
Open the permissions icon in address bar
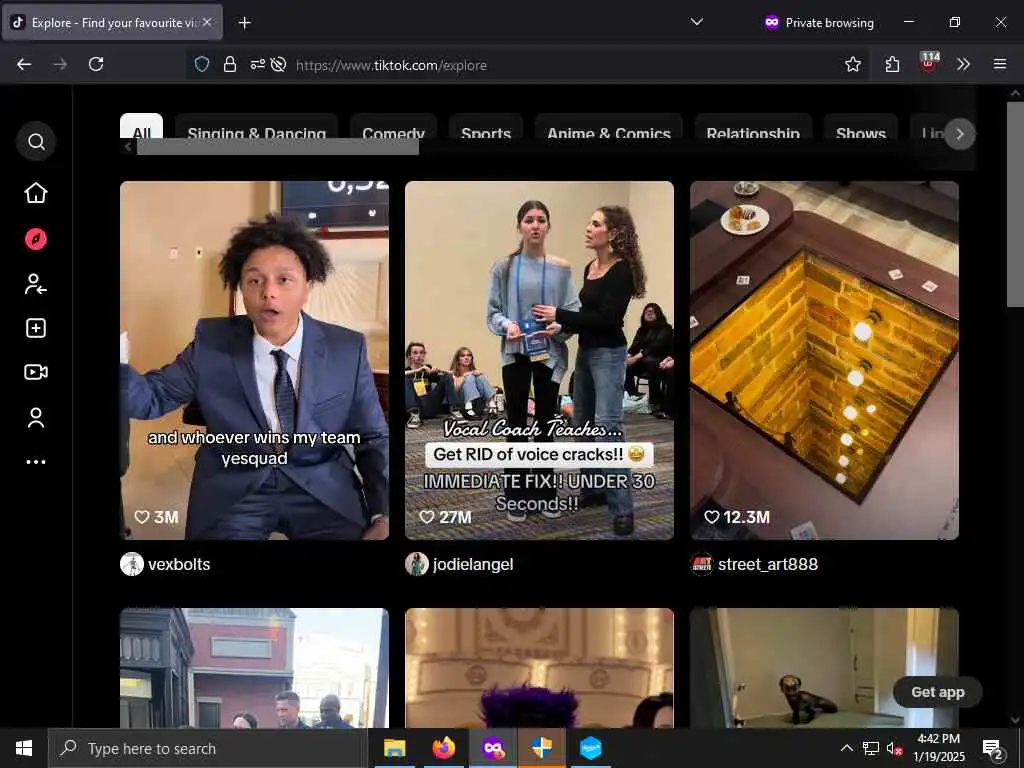point(257,64)
